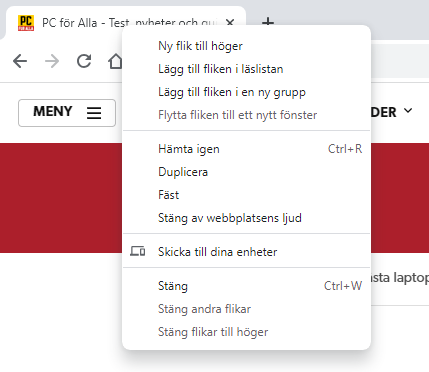Click Flytta fliken till ett nytt fönster
This screenshot has height=372, width=429.
click(x=247, y=115)
